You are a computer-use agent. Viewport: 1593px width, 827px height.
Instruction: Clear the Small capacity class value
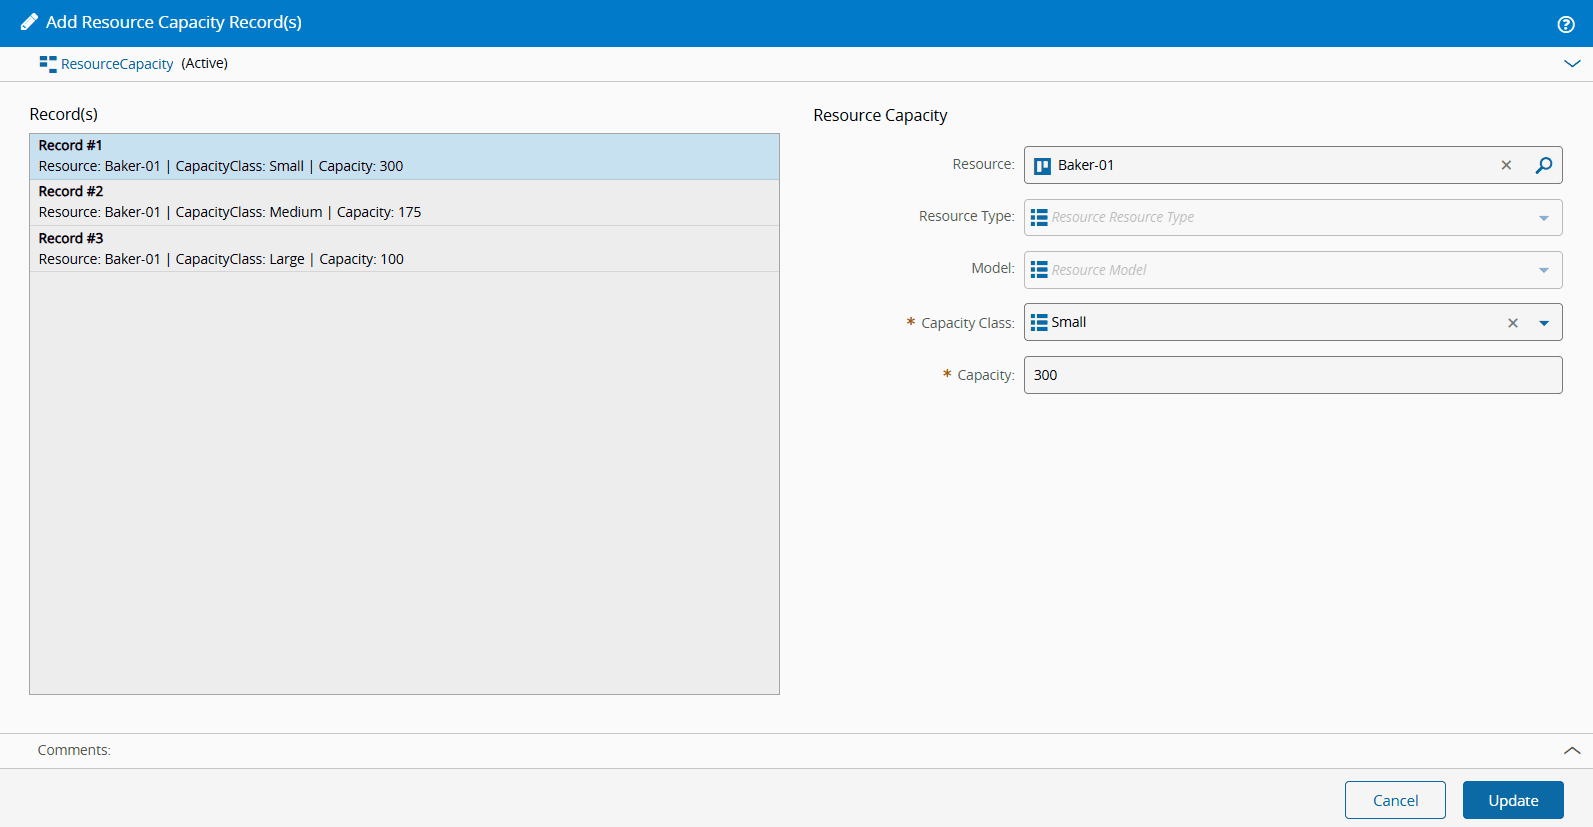(x=1513, y=323)
